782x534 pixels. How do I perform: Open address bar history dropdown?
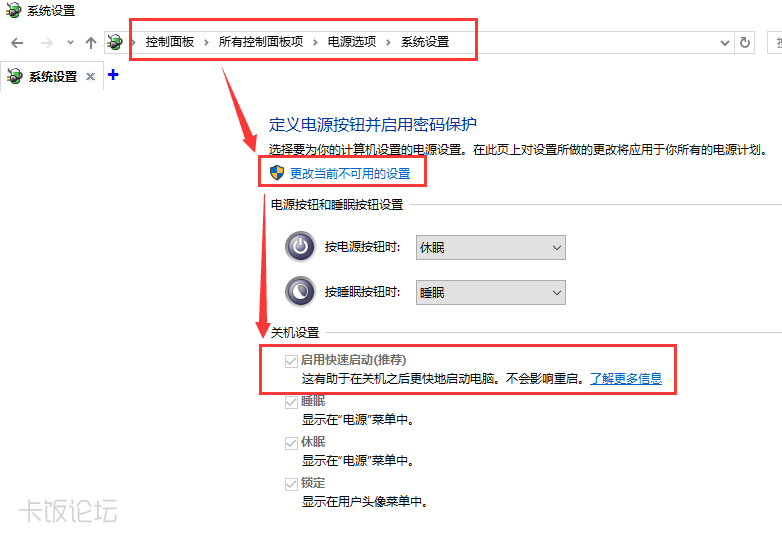click(725, 43)
